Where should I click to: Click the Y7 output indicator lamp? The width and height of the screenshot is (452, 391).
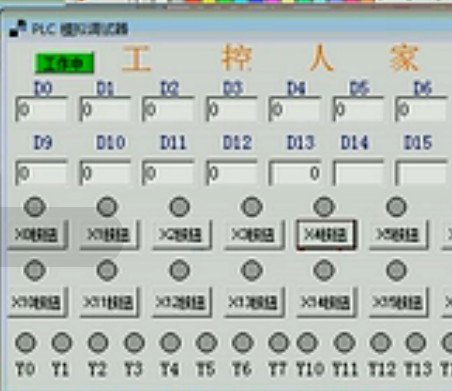pyautogui.click(x=279, y=343)
